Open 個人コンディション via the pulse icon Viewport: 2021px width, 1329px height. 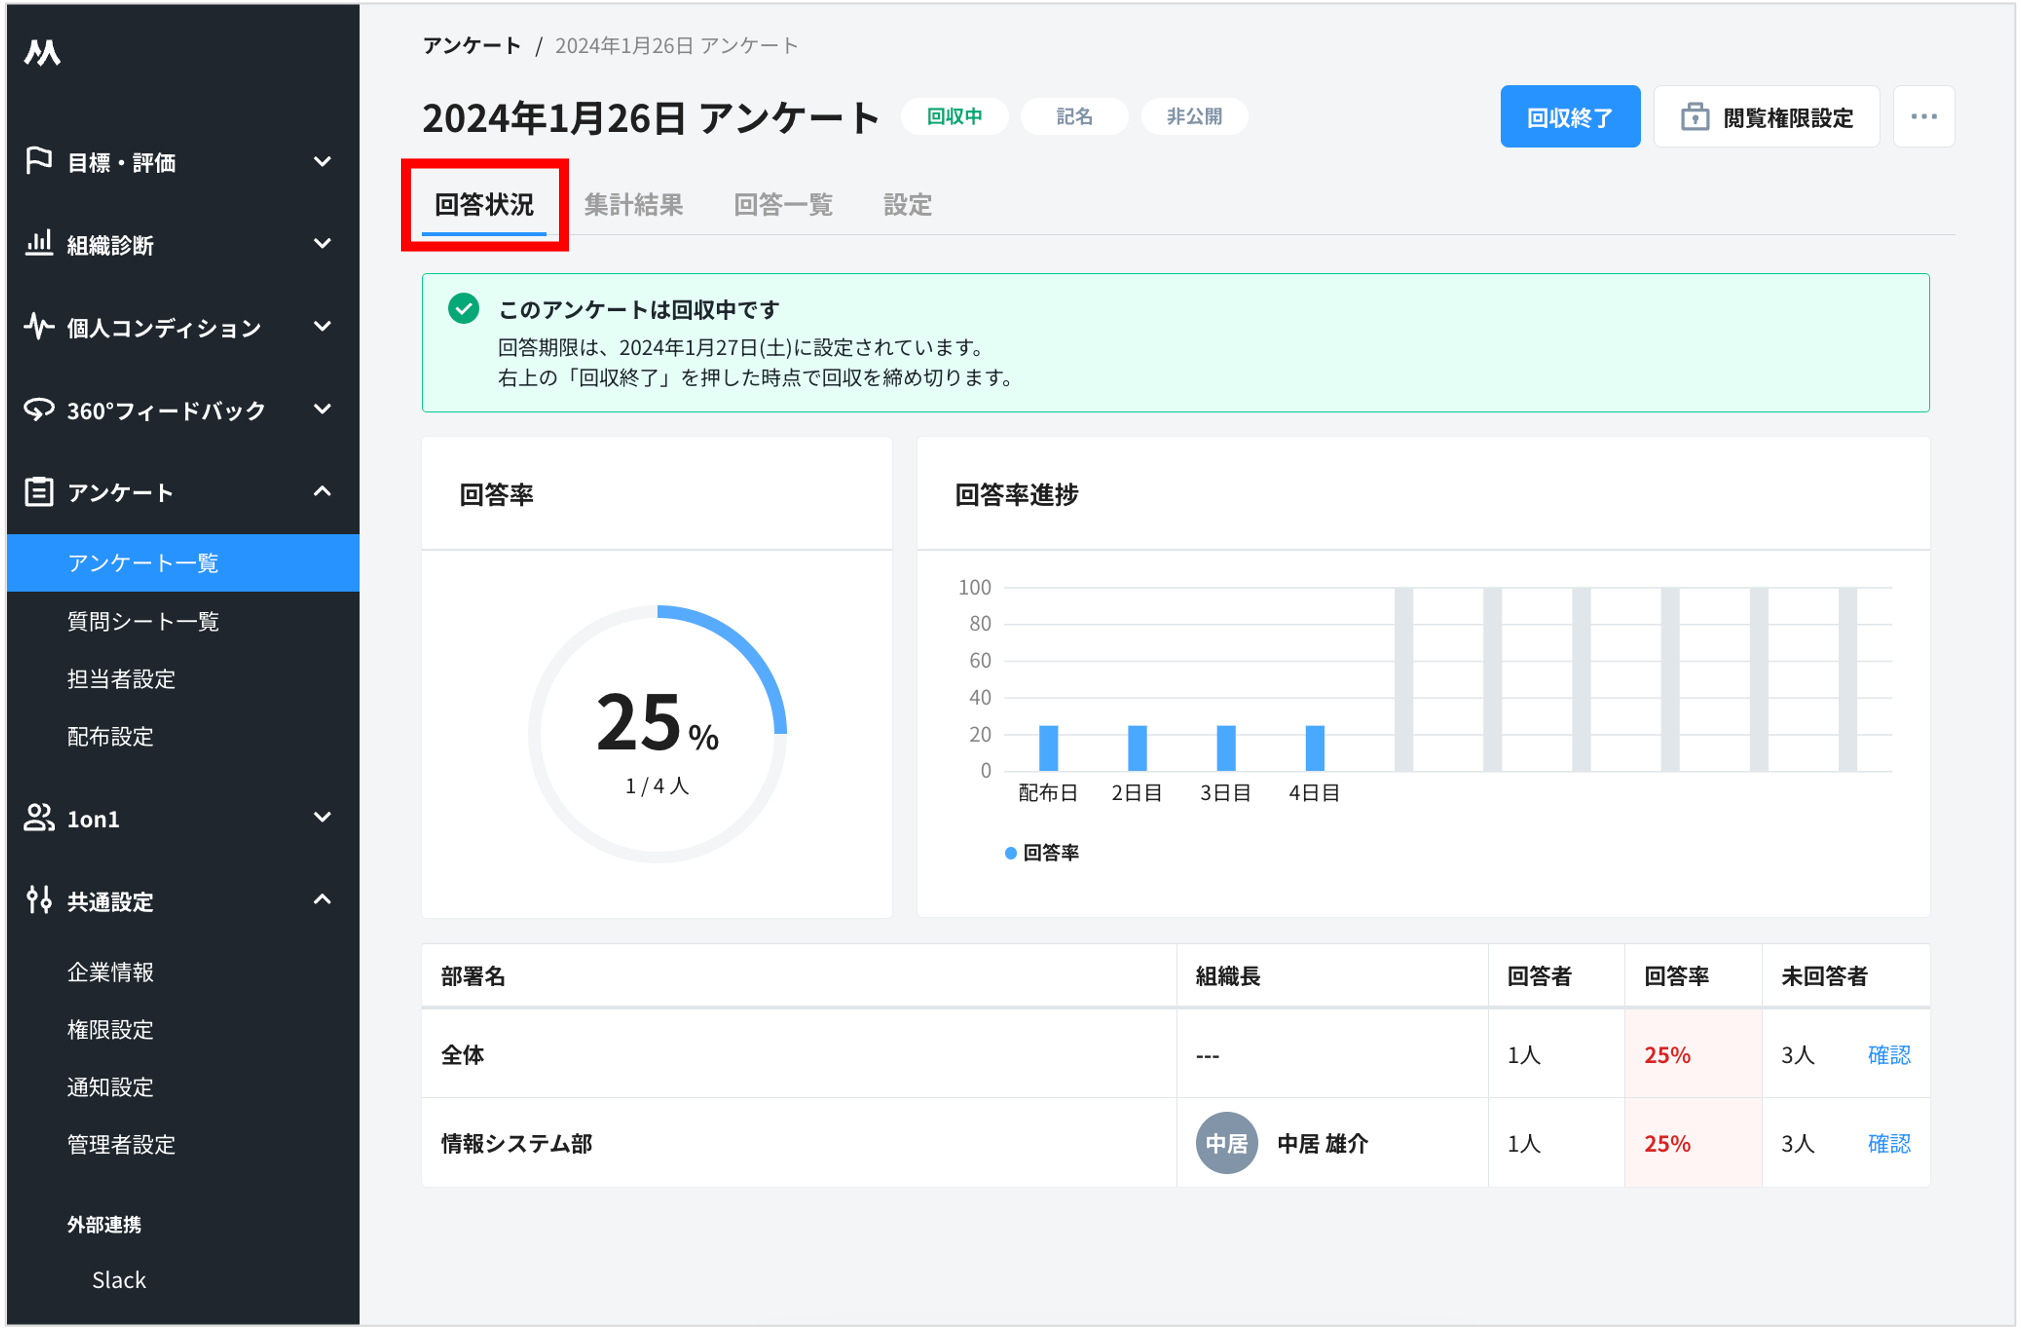(38, 327)
